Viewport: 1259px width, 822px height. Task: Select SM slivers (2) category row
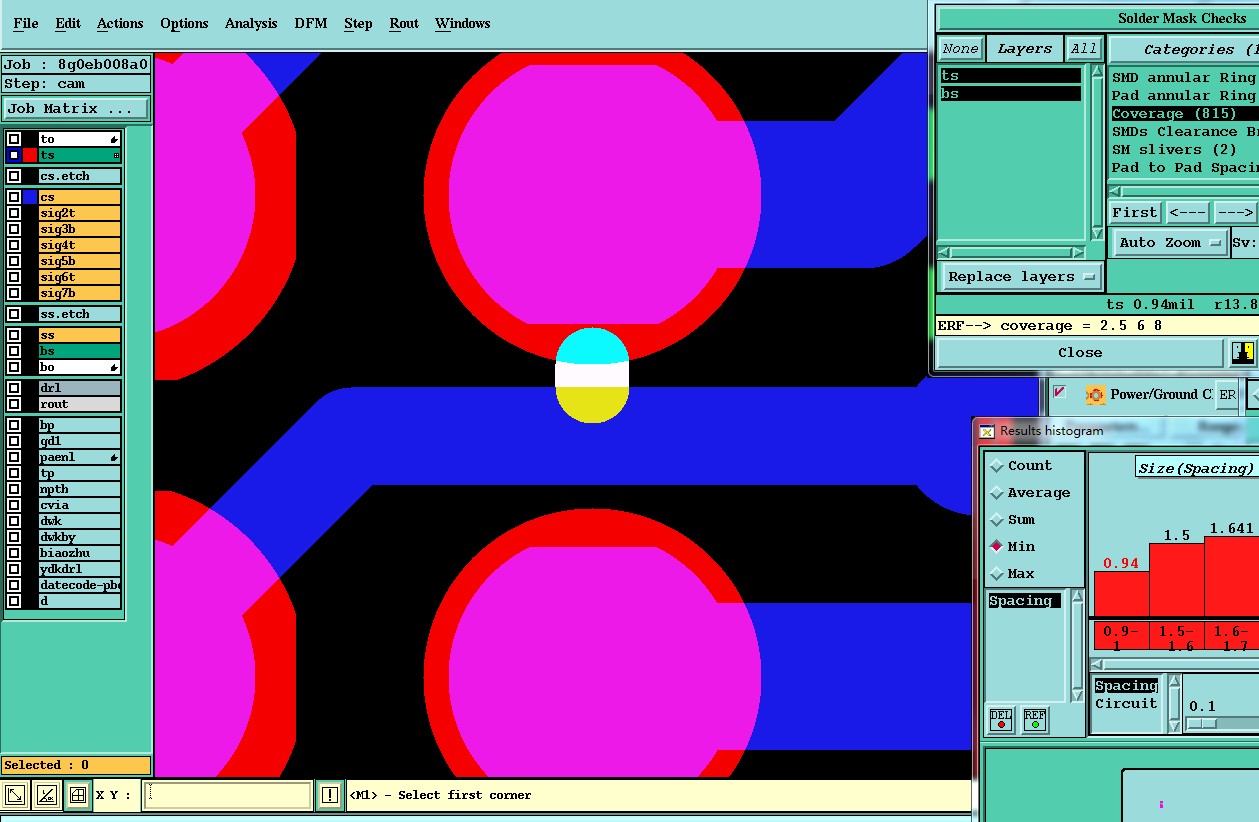[x=1184, y=150]
